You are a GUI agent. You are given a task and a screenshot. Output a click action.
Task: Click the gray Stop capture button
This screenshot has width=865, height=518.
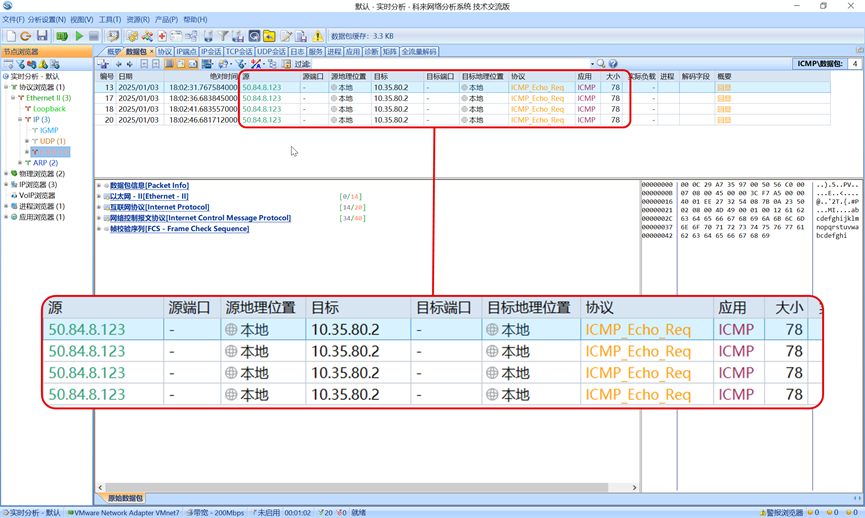click(93, 36)
